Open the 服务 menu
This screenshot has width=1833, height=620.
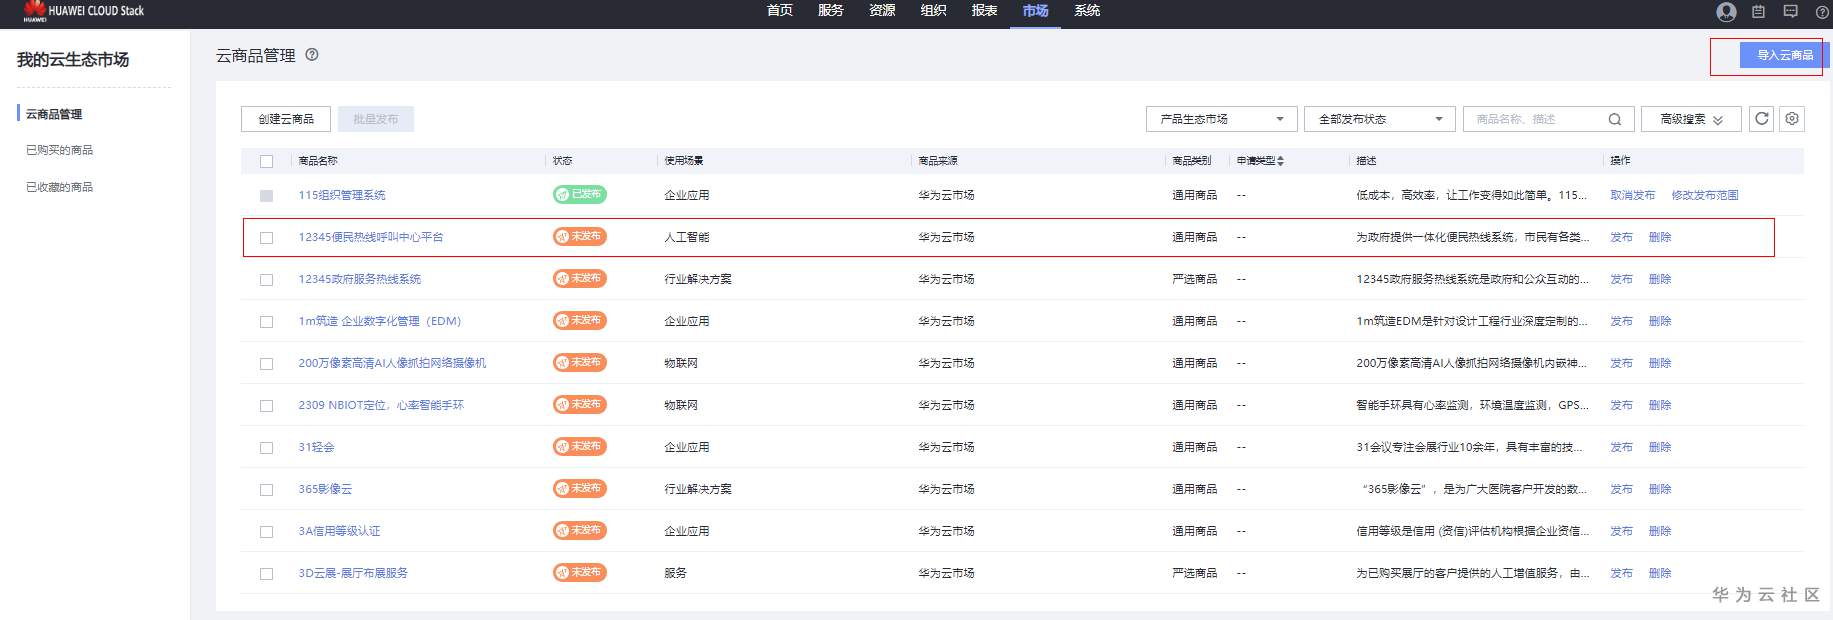pyautogui.click(x=830, y=11)
